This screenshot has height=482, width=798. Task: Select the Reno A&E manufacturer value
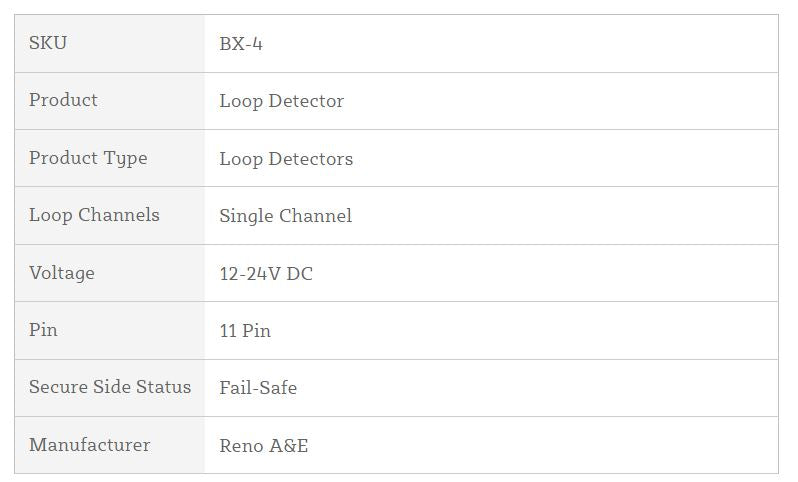(264, 446)
